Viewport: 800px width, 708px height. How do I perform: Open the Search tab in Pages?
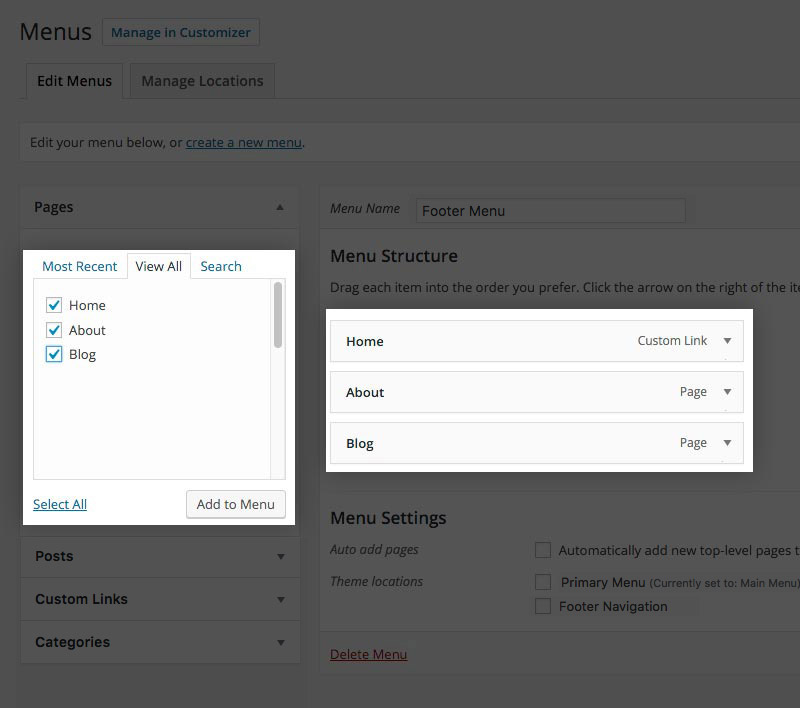pos(220,266)
